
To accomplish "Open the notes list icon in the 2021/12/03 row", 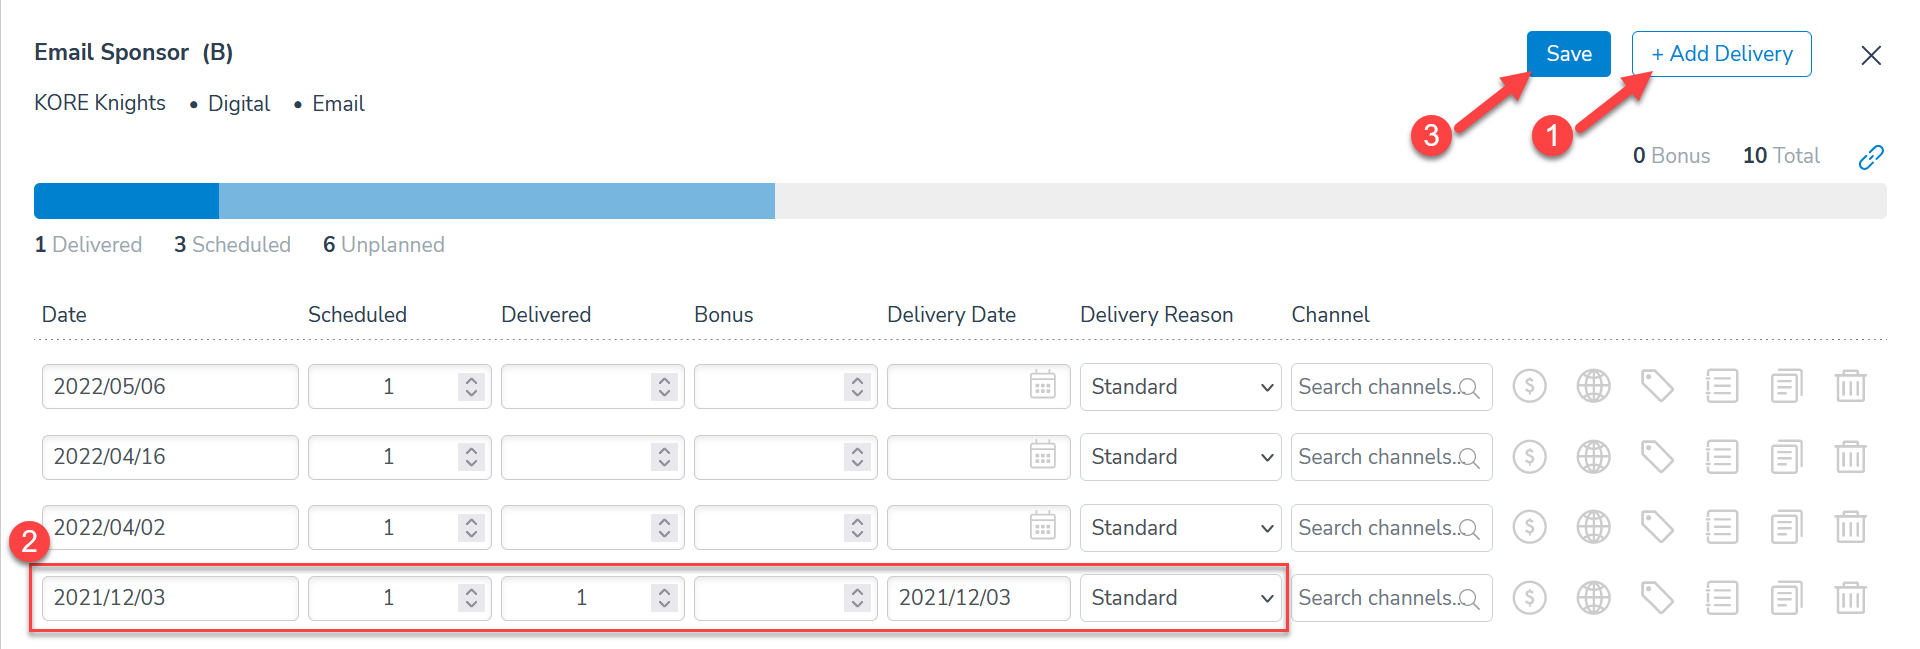I will (1721, 598).
